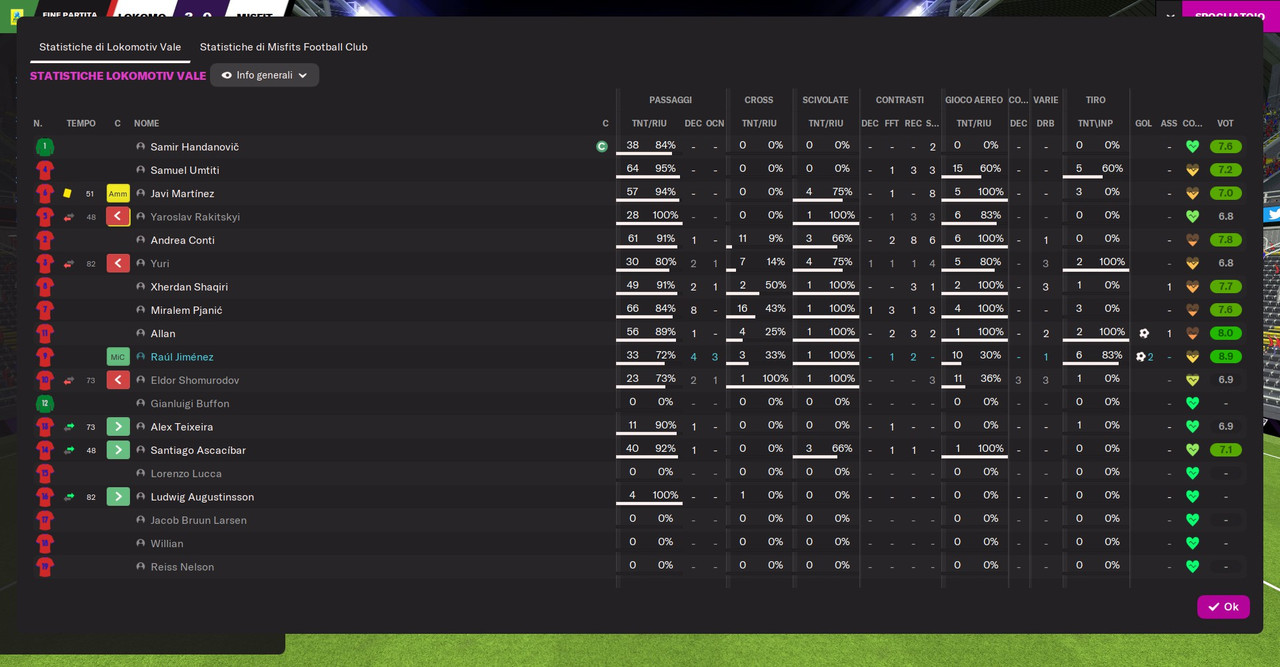Click green substituted-on chevron for Santiago Ascacíbar
The width and height of the screenshot is (1280, 667).
118,450
